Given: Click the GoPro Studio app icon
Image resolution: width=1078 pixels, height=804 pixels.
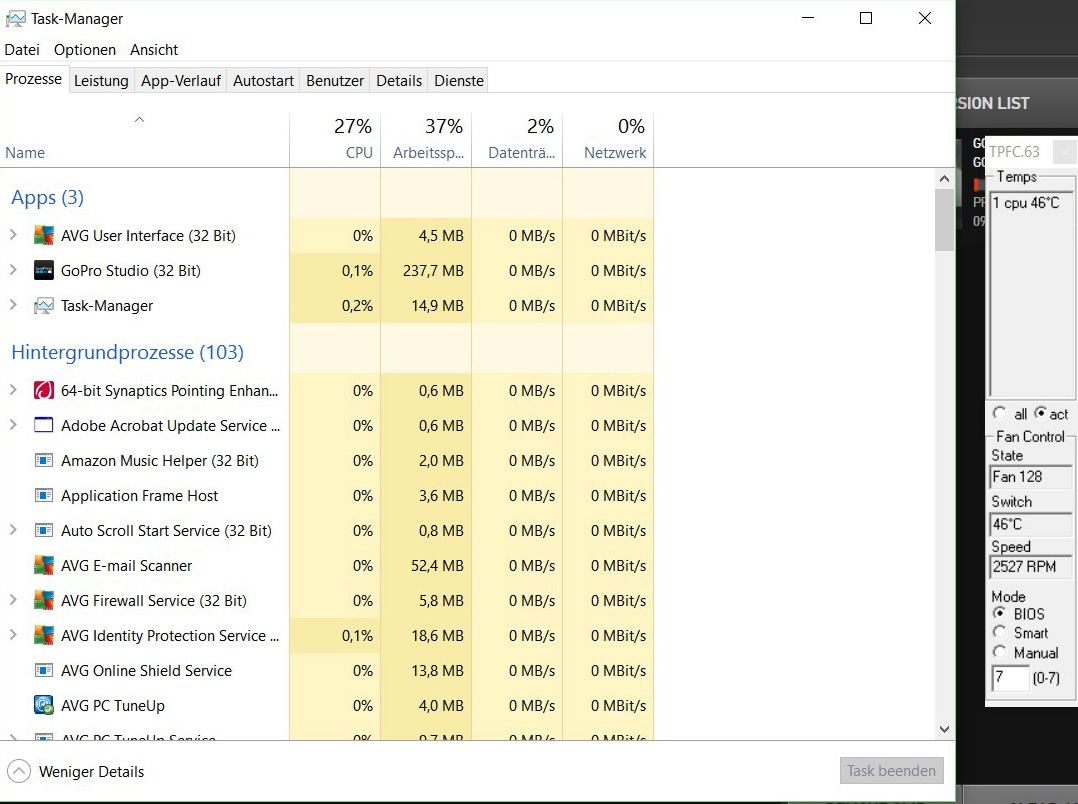Looking at the screenshot, I should 43,271.
